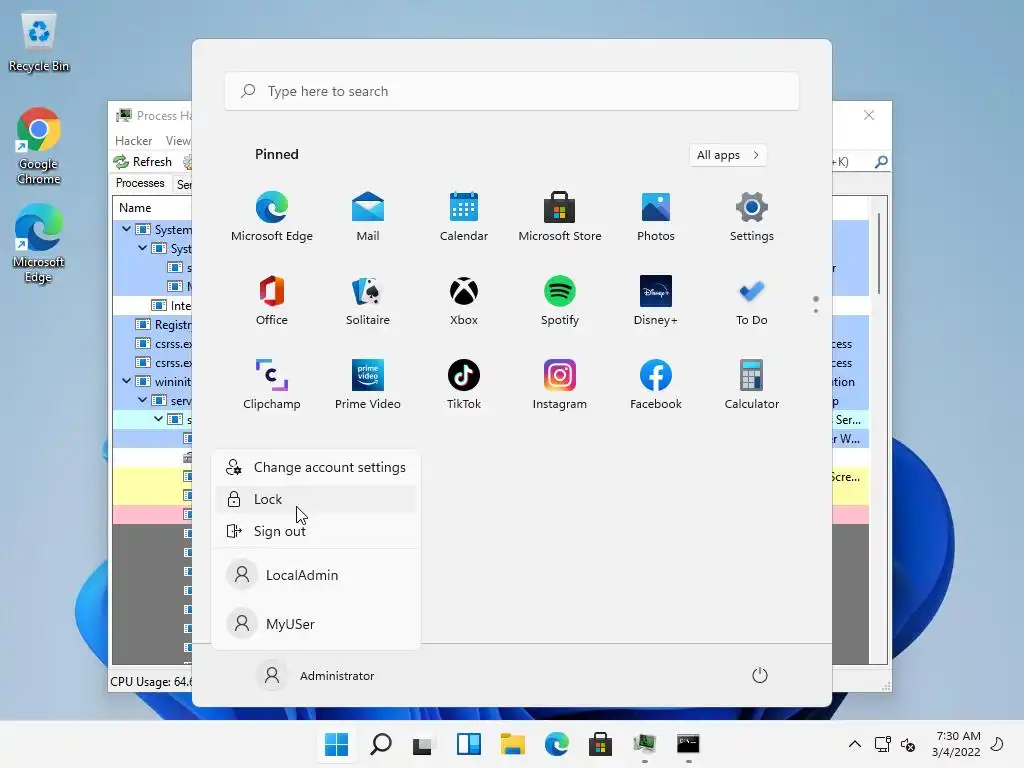Open Microsoft Store in pinned apps
This screenshot has height=768, width=1024.
[x=560, y=216]
